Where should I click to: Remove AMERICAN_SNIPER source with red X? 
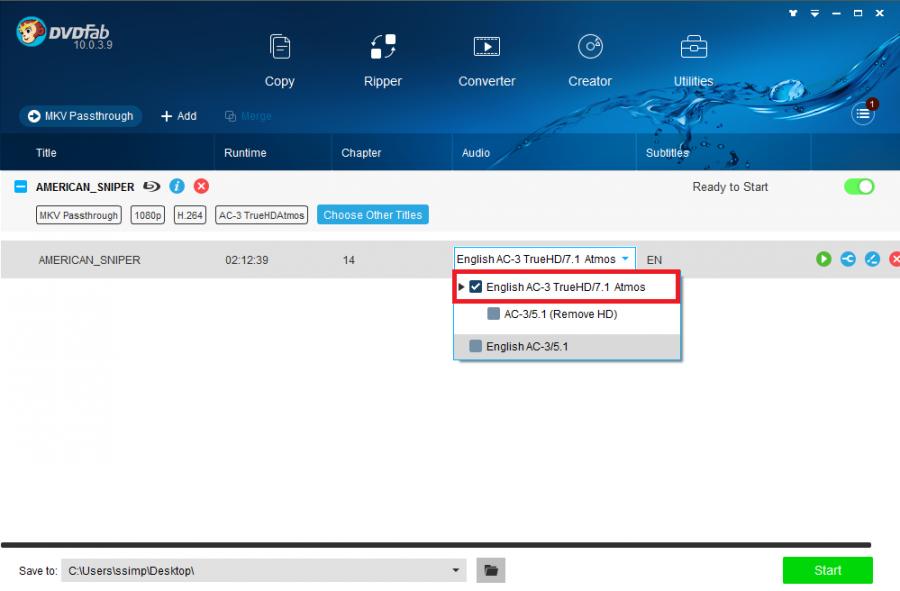(x=201, y=186)
